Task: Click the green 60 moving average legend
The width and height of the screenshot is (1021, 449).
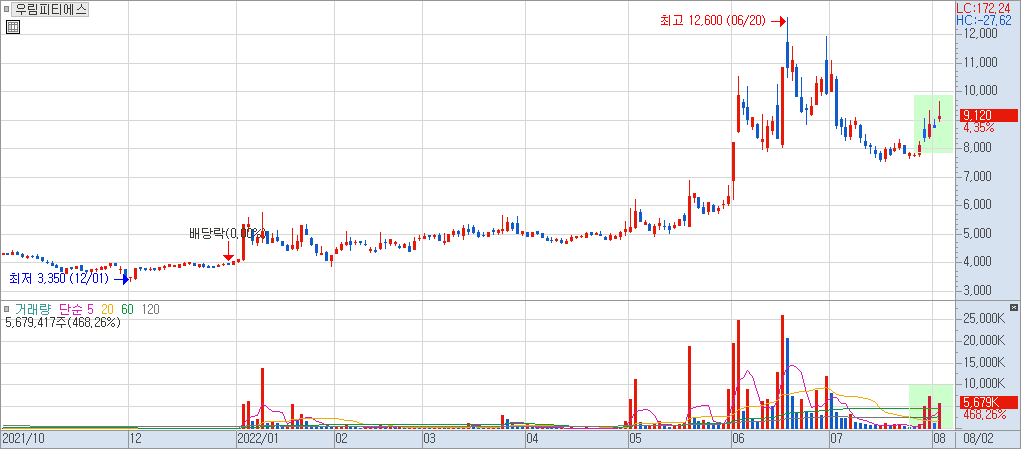Action: click(127, 310)
